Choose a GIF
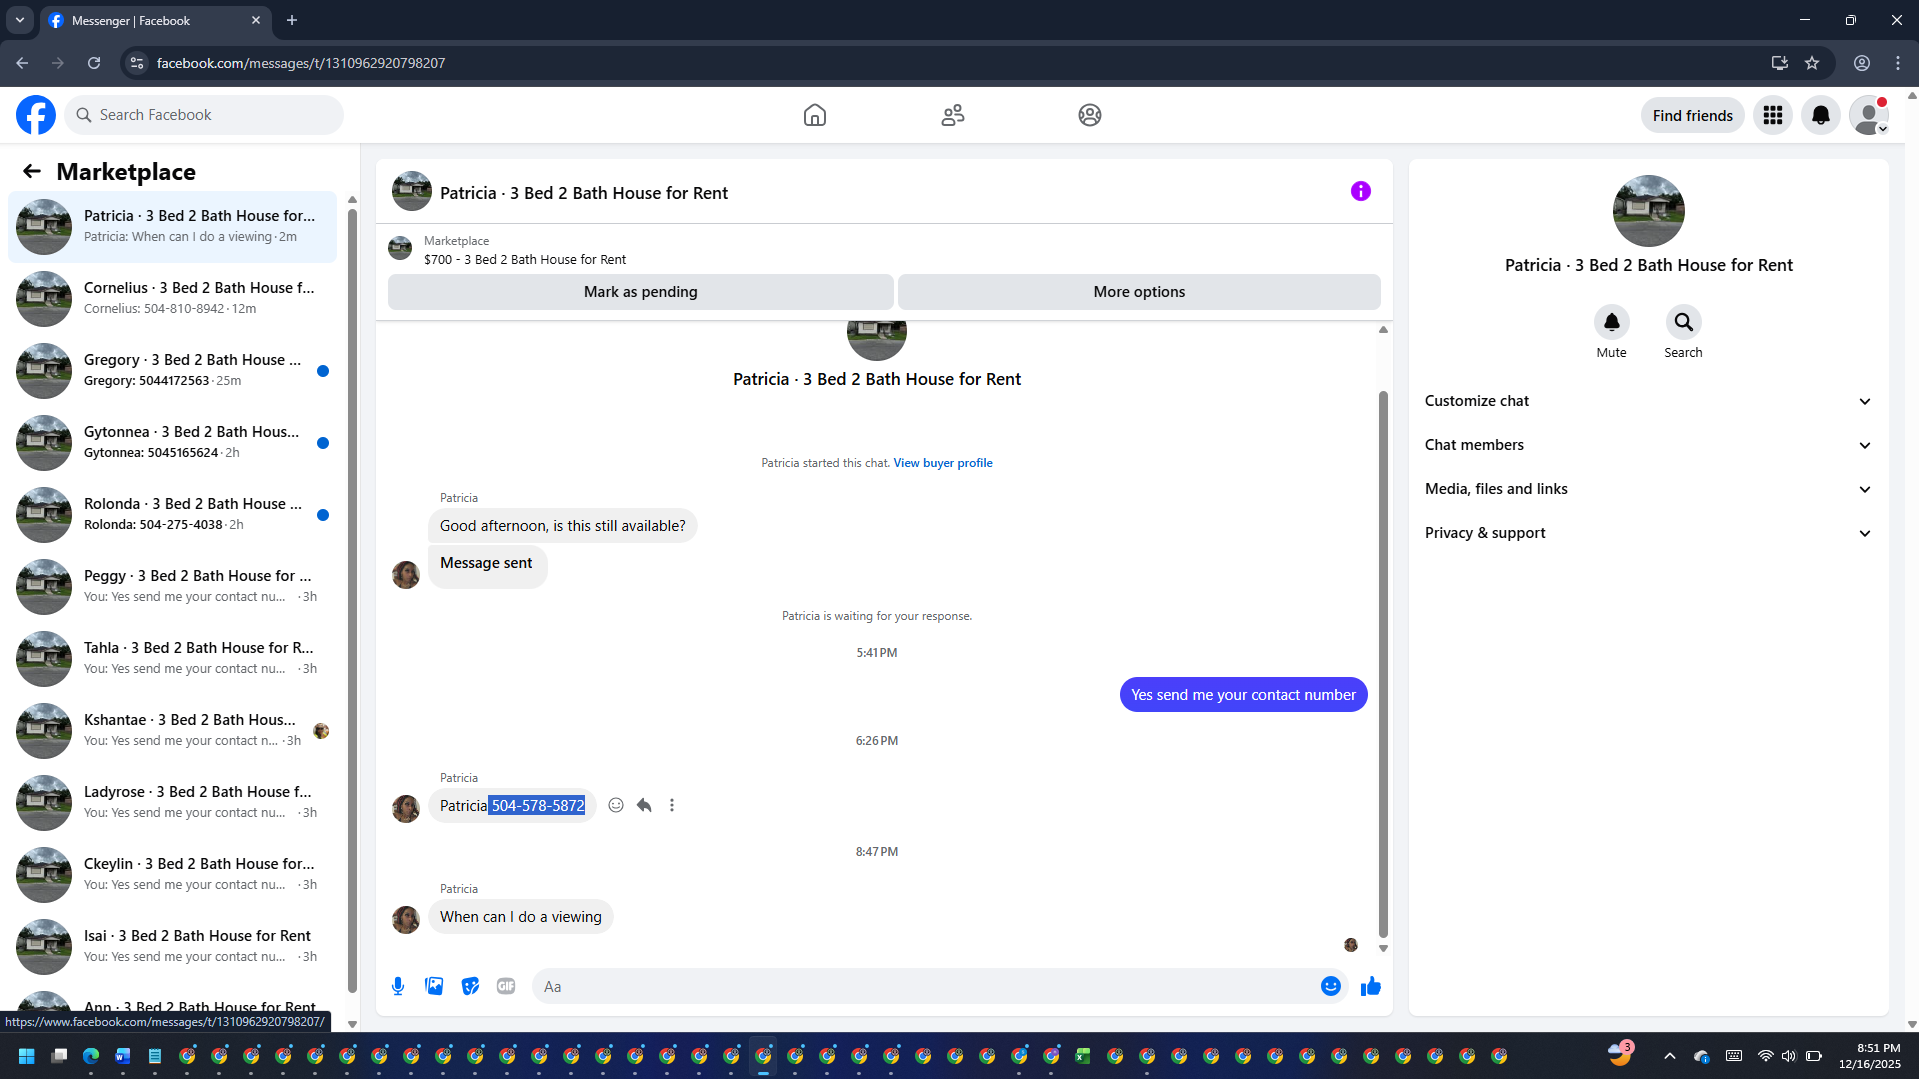The image size is (1919, 1079). coord(506,986)
